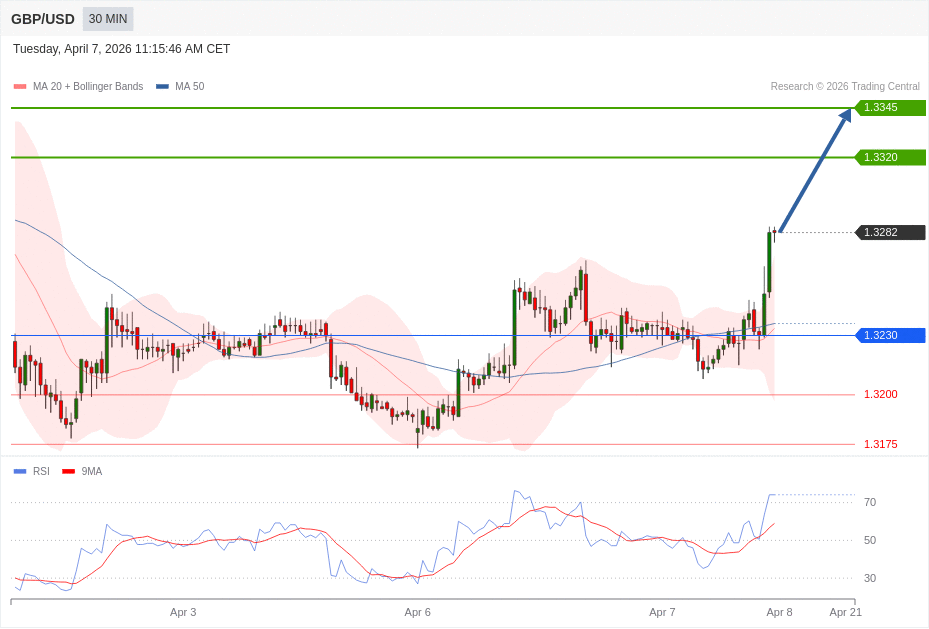The height and width of the screenshot is (629, 929).
Task: Select the red 1.3175 support level label
Action: click(x=880, y=445)
